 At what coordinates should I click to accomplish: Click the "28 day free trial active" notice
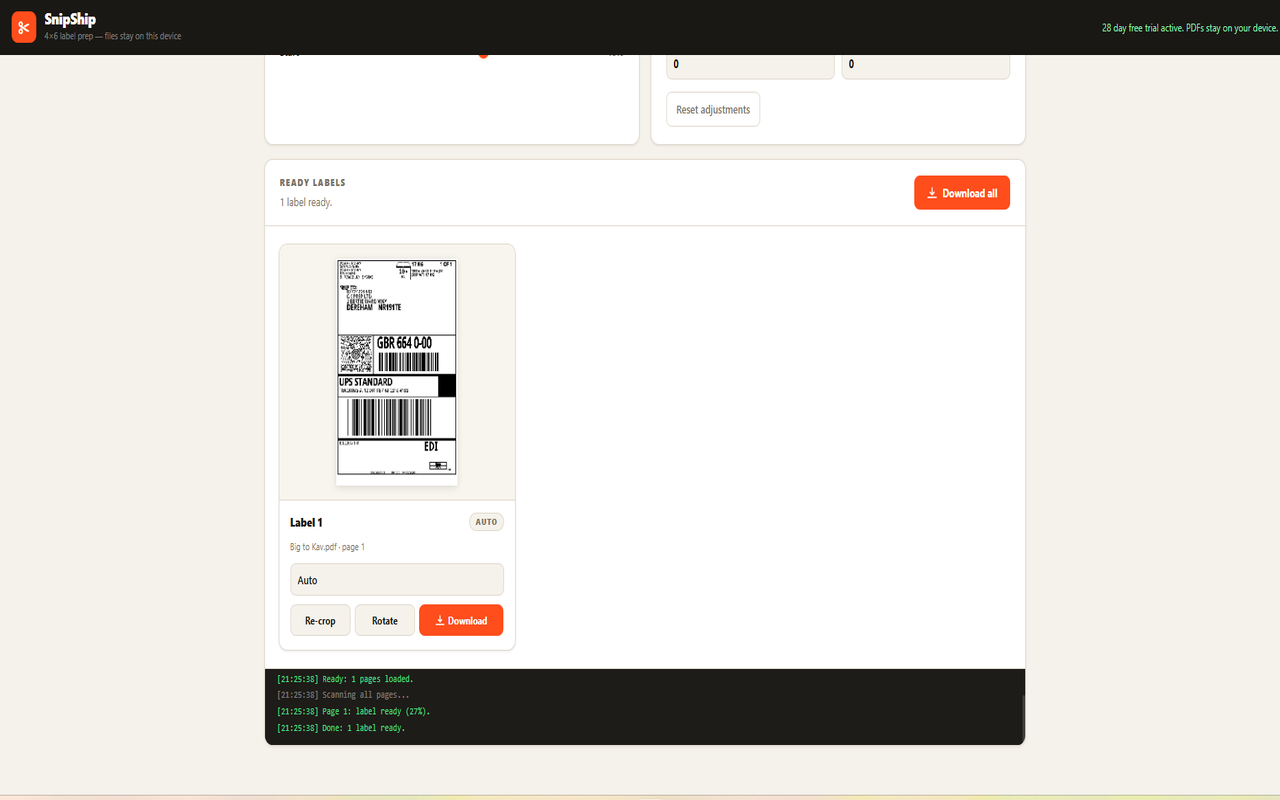point(1190,28)
